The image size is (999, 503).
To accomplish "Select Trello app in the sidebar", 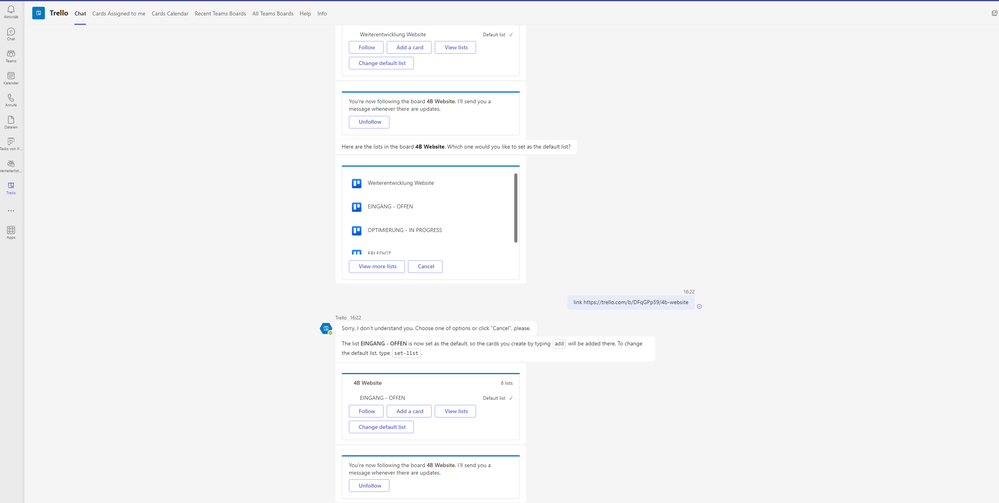I will [x=11, y=187].
